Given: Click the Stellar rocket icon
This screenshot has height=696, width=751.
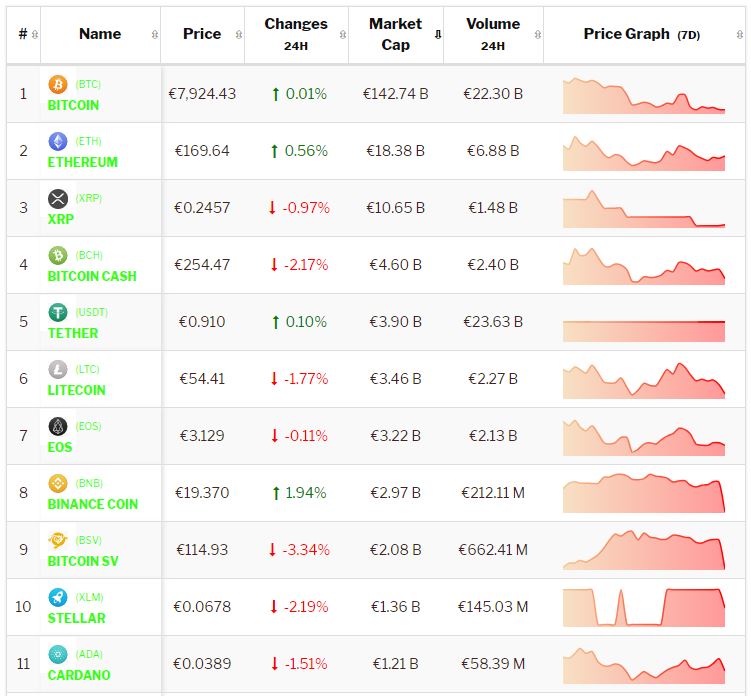Looking at the screenshot, I should pyautogui.click(x=58, y=598).
